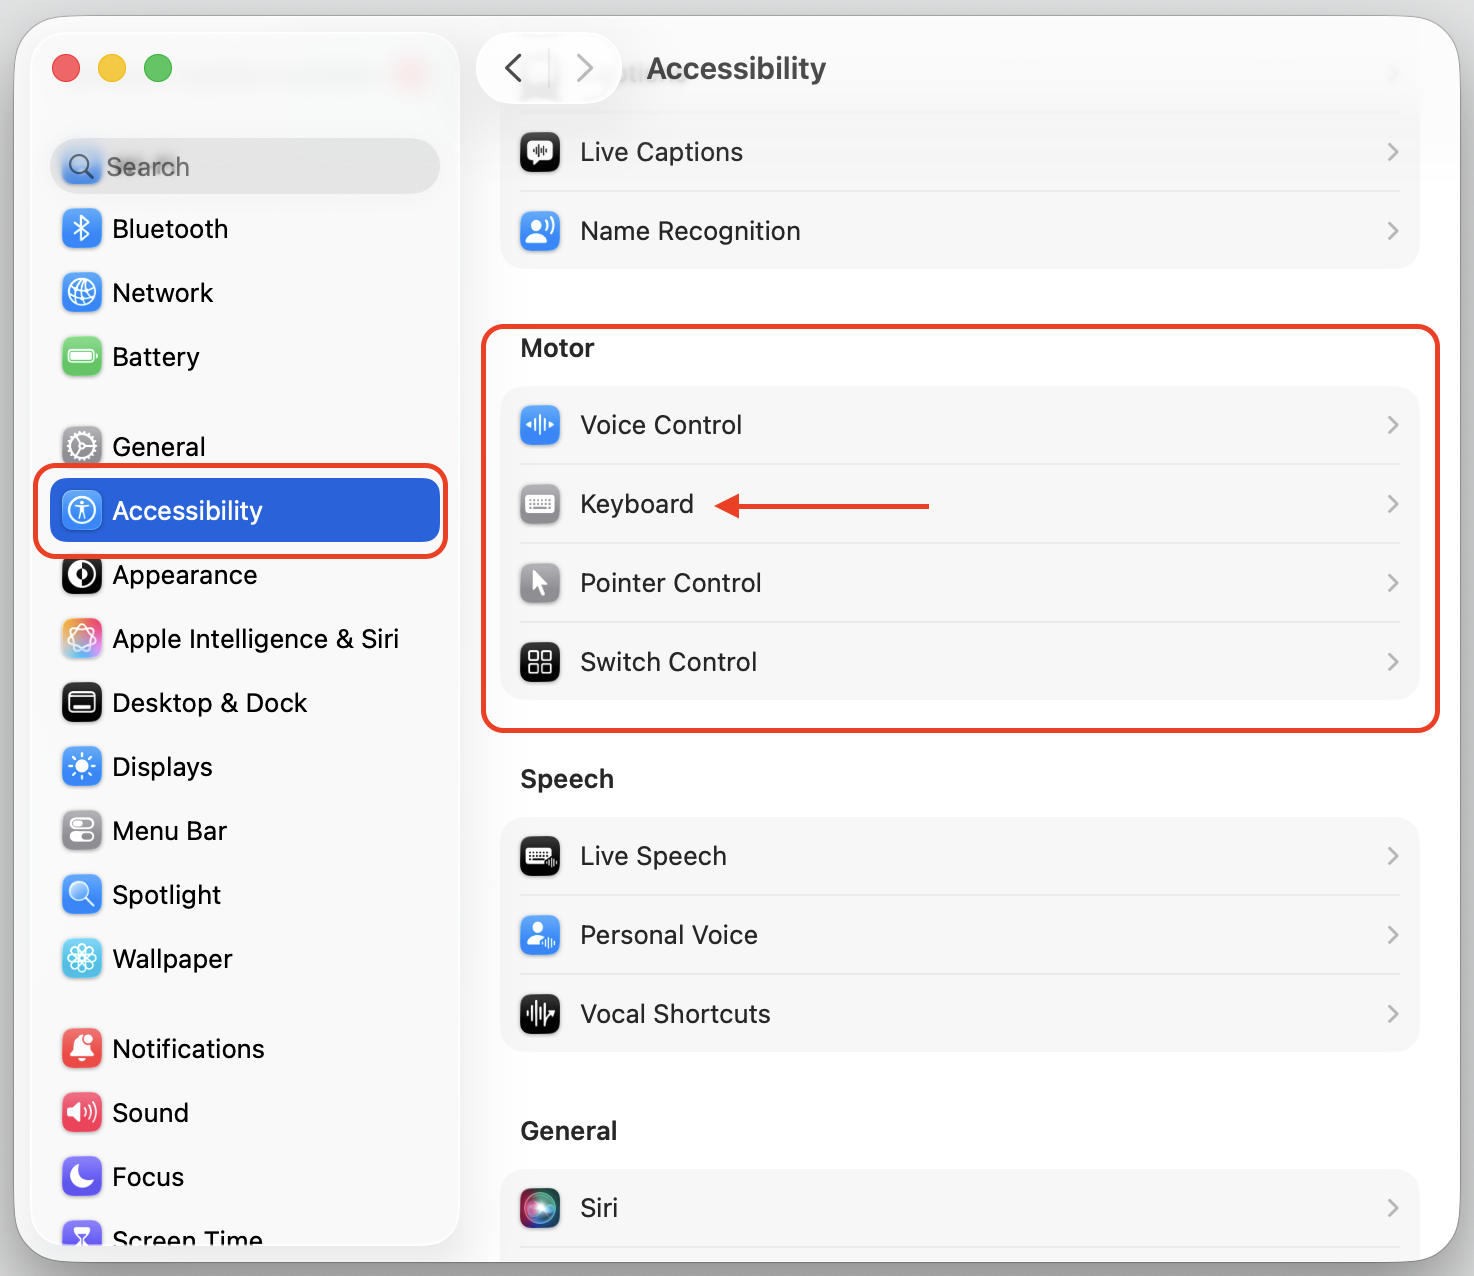Open Live Speech via its chevron
The height and width of the screenshot is (1276, 1474).
1393,856
